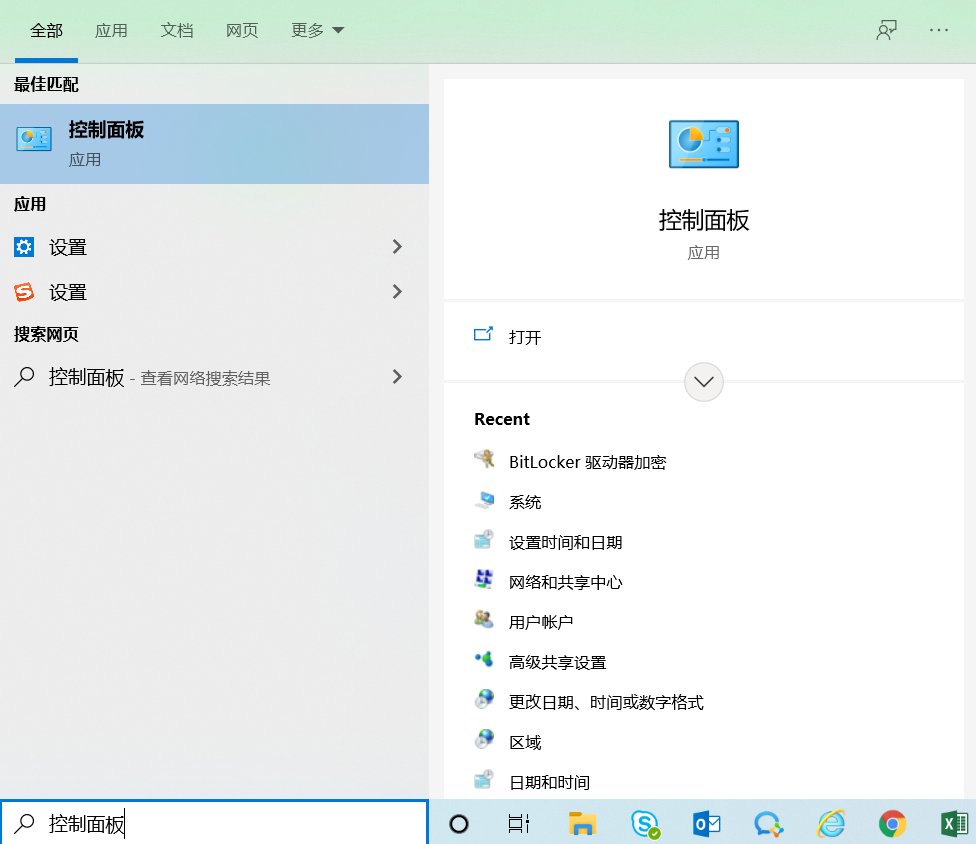Open Task View from the taskbar
Image resolution: width=976 pixels, height=844 pixels.
pyautogui.click(x=518, y=824)
